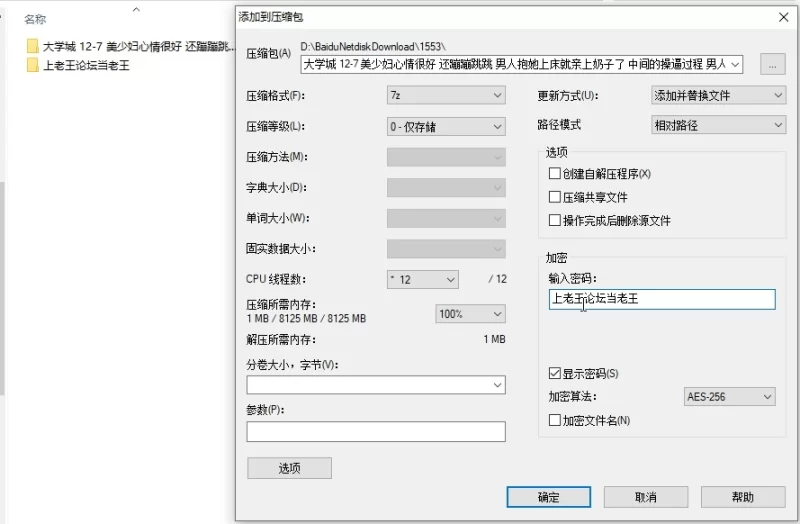Open the browse button next to archive path
Image resolution: width=800 pixels, height=524 pixels.
click(x=772, y=64)
